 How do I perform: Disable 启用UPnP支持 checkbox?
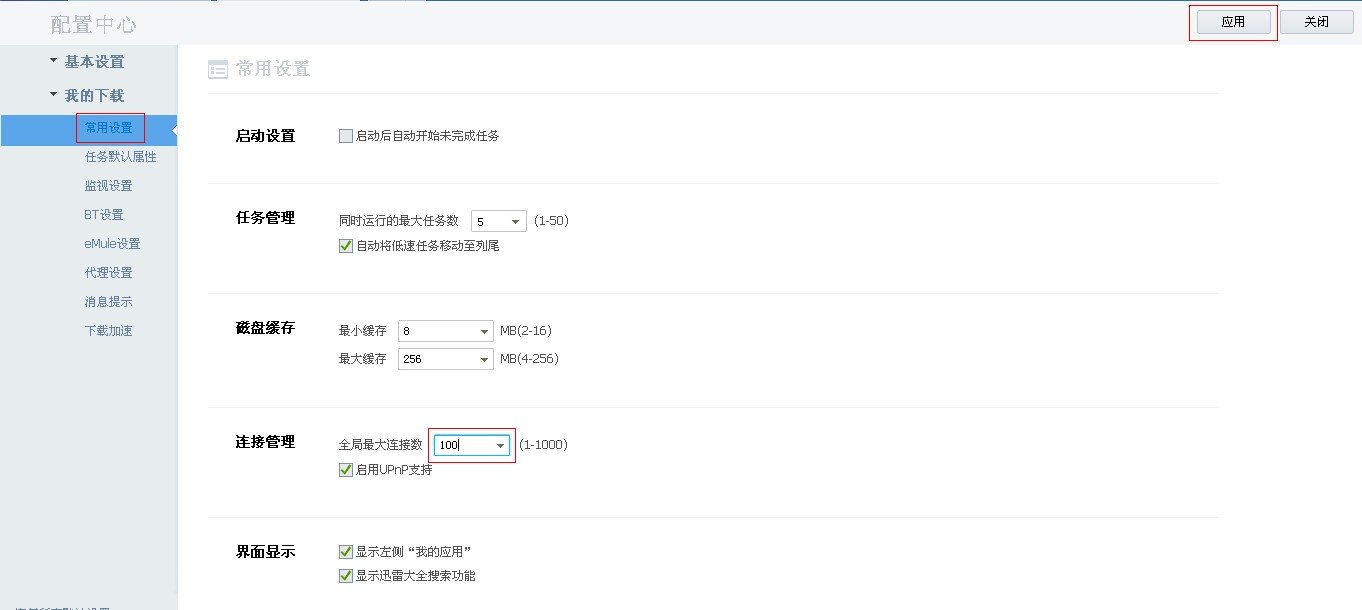tap(346, 470)
